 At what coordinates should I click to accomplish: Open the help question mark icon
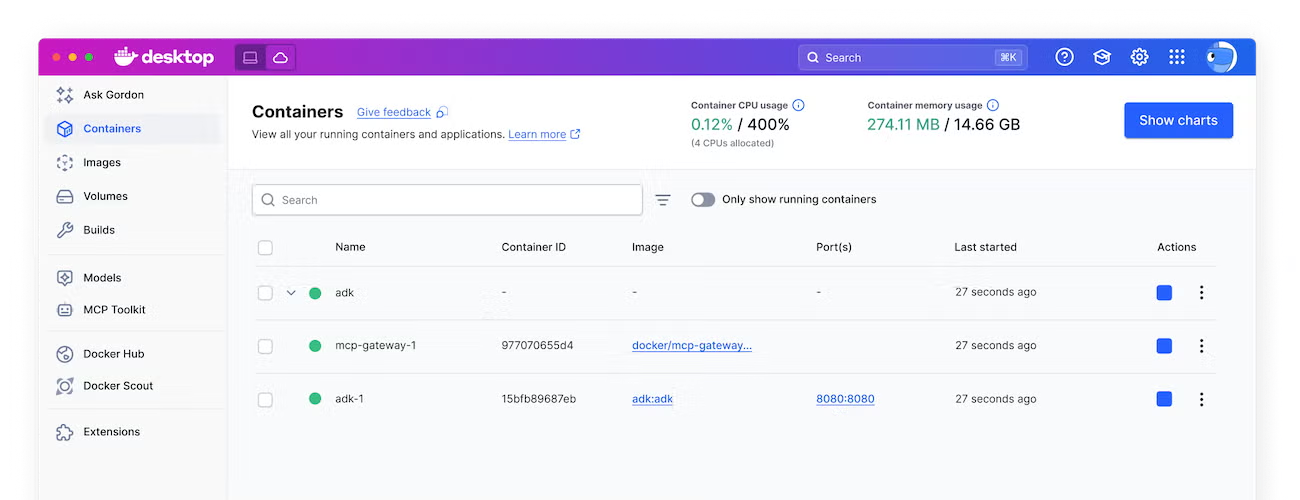(x=1065, y=58)
